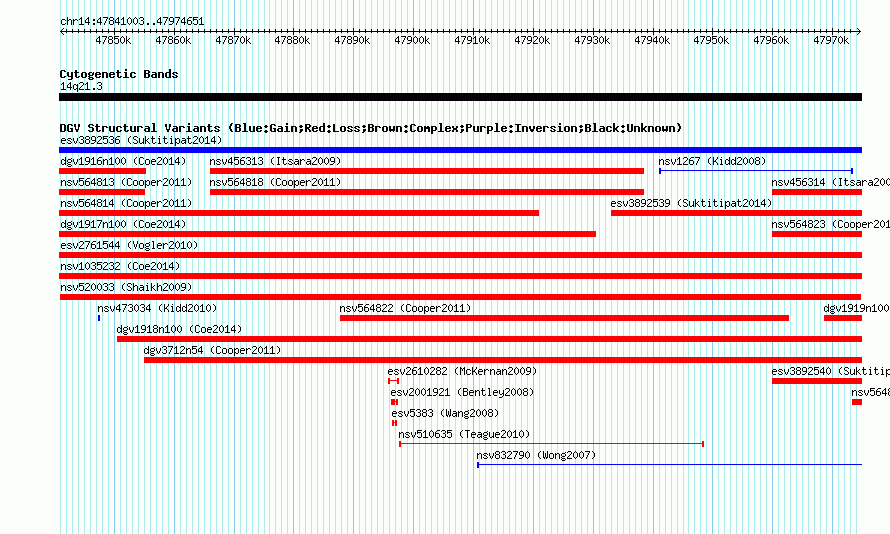
Task: Select the thin red nsv510635 loss line
Action: point(552,444)
